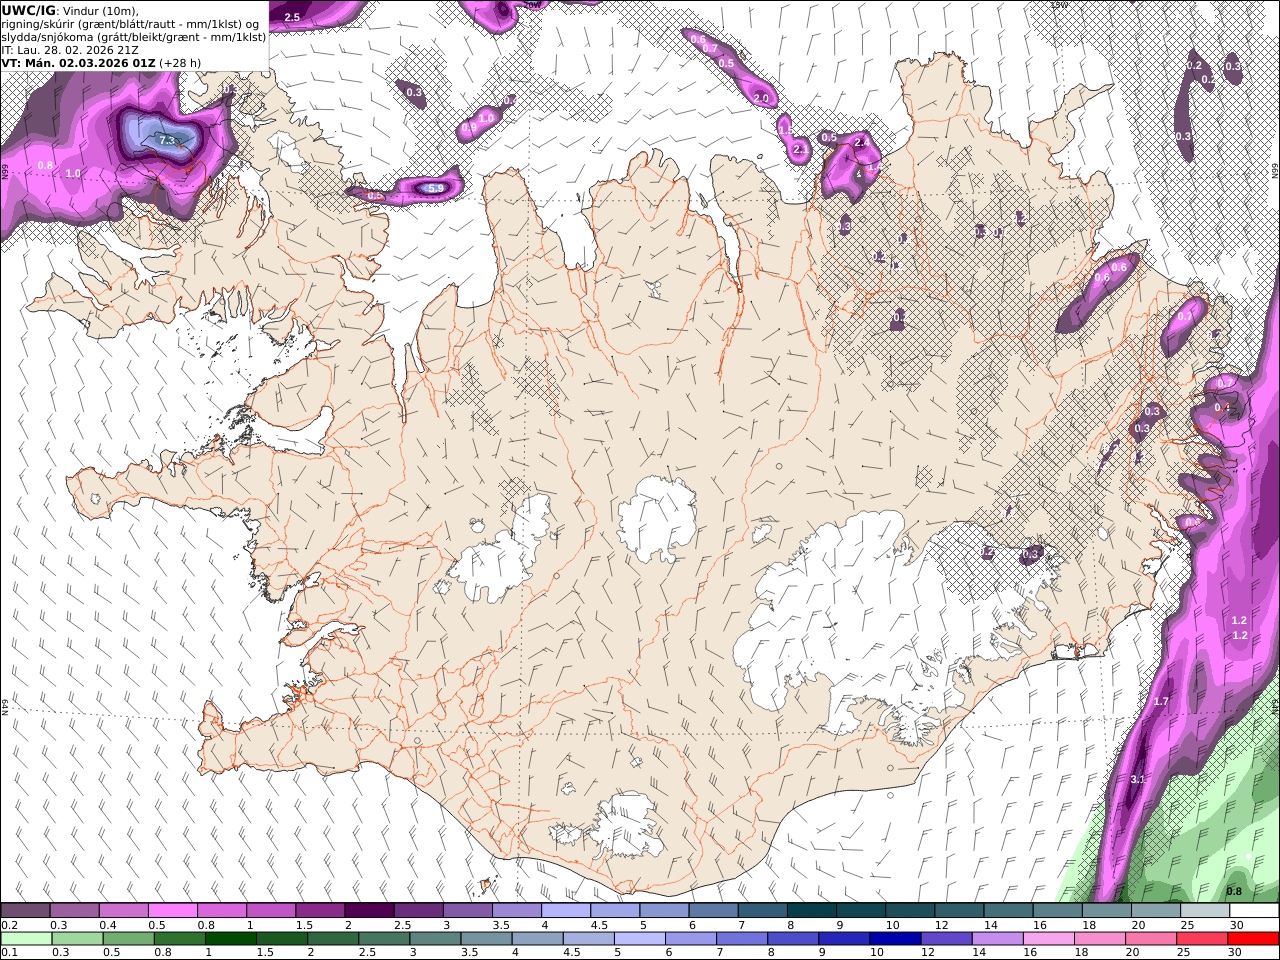The height and width of the screenshot is (960, 1280).
Task: Click the '2.4' value in the northern magenta patch
Action: pyautogui.click(x=860, y=143)
